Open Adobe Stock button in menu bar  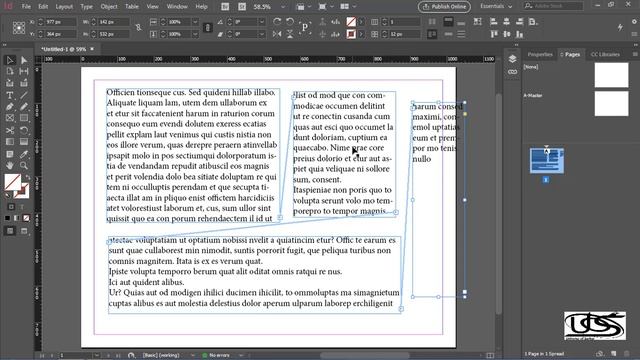(242, 7)
